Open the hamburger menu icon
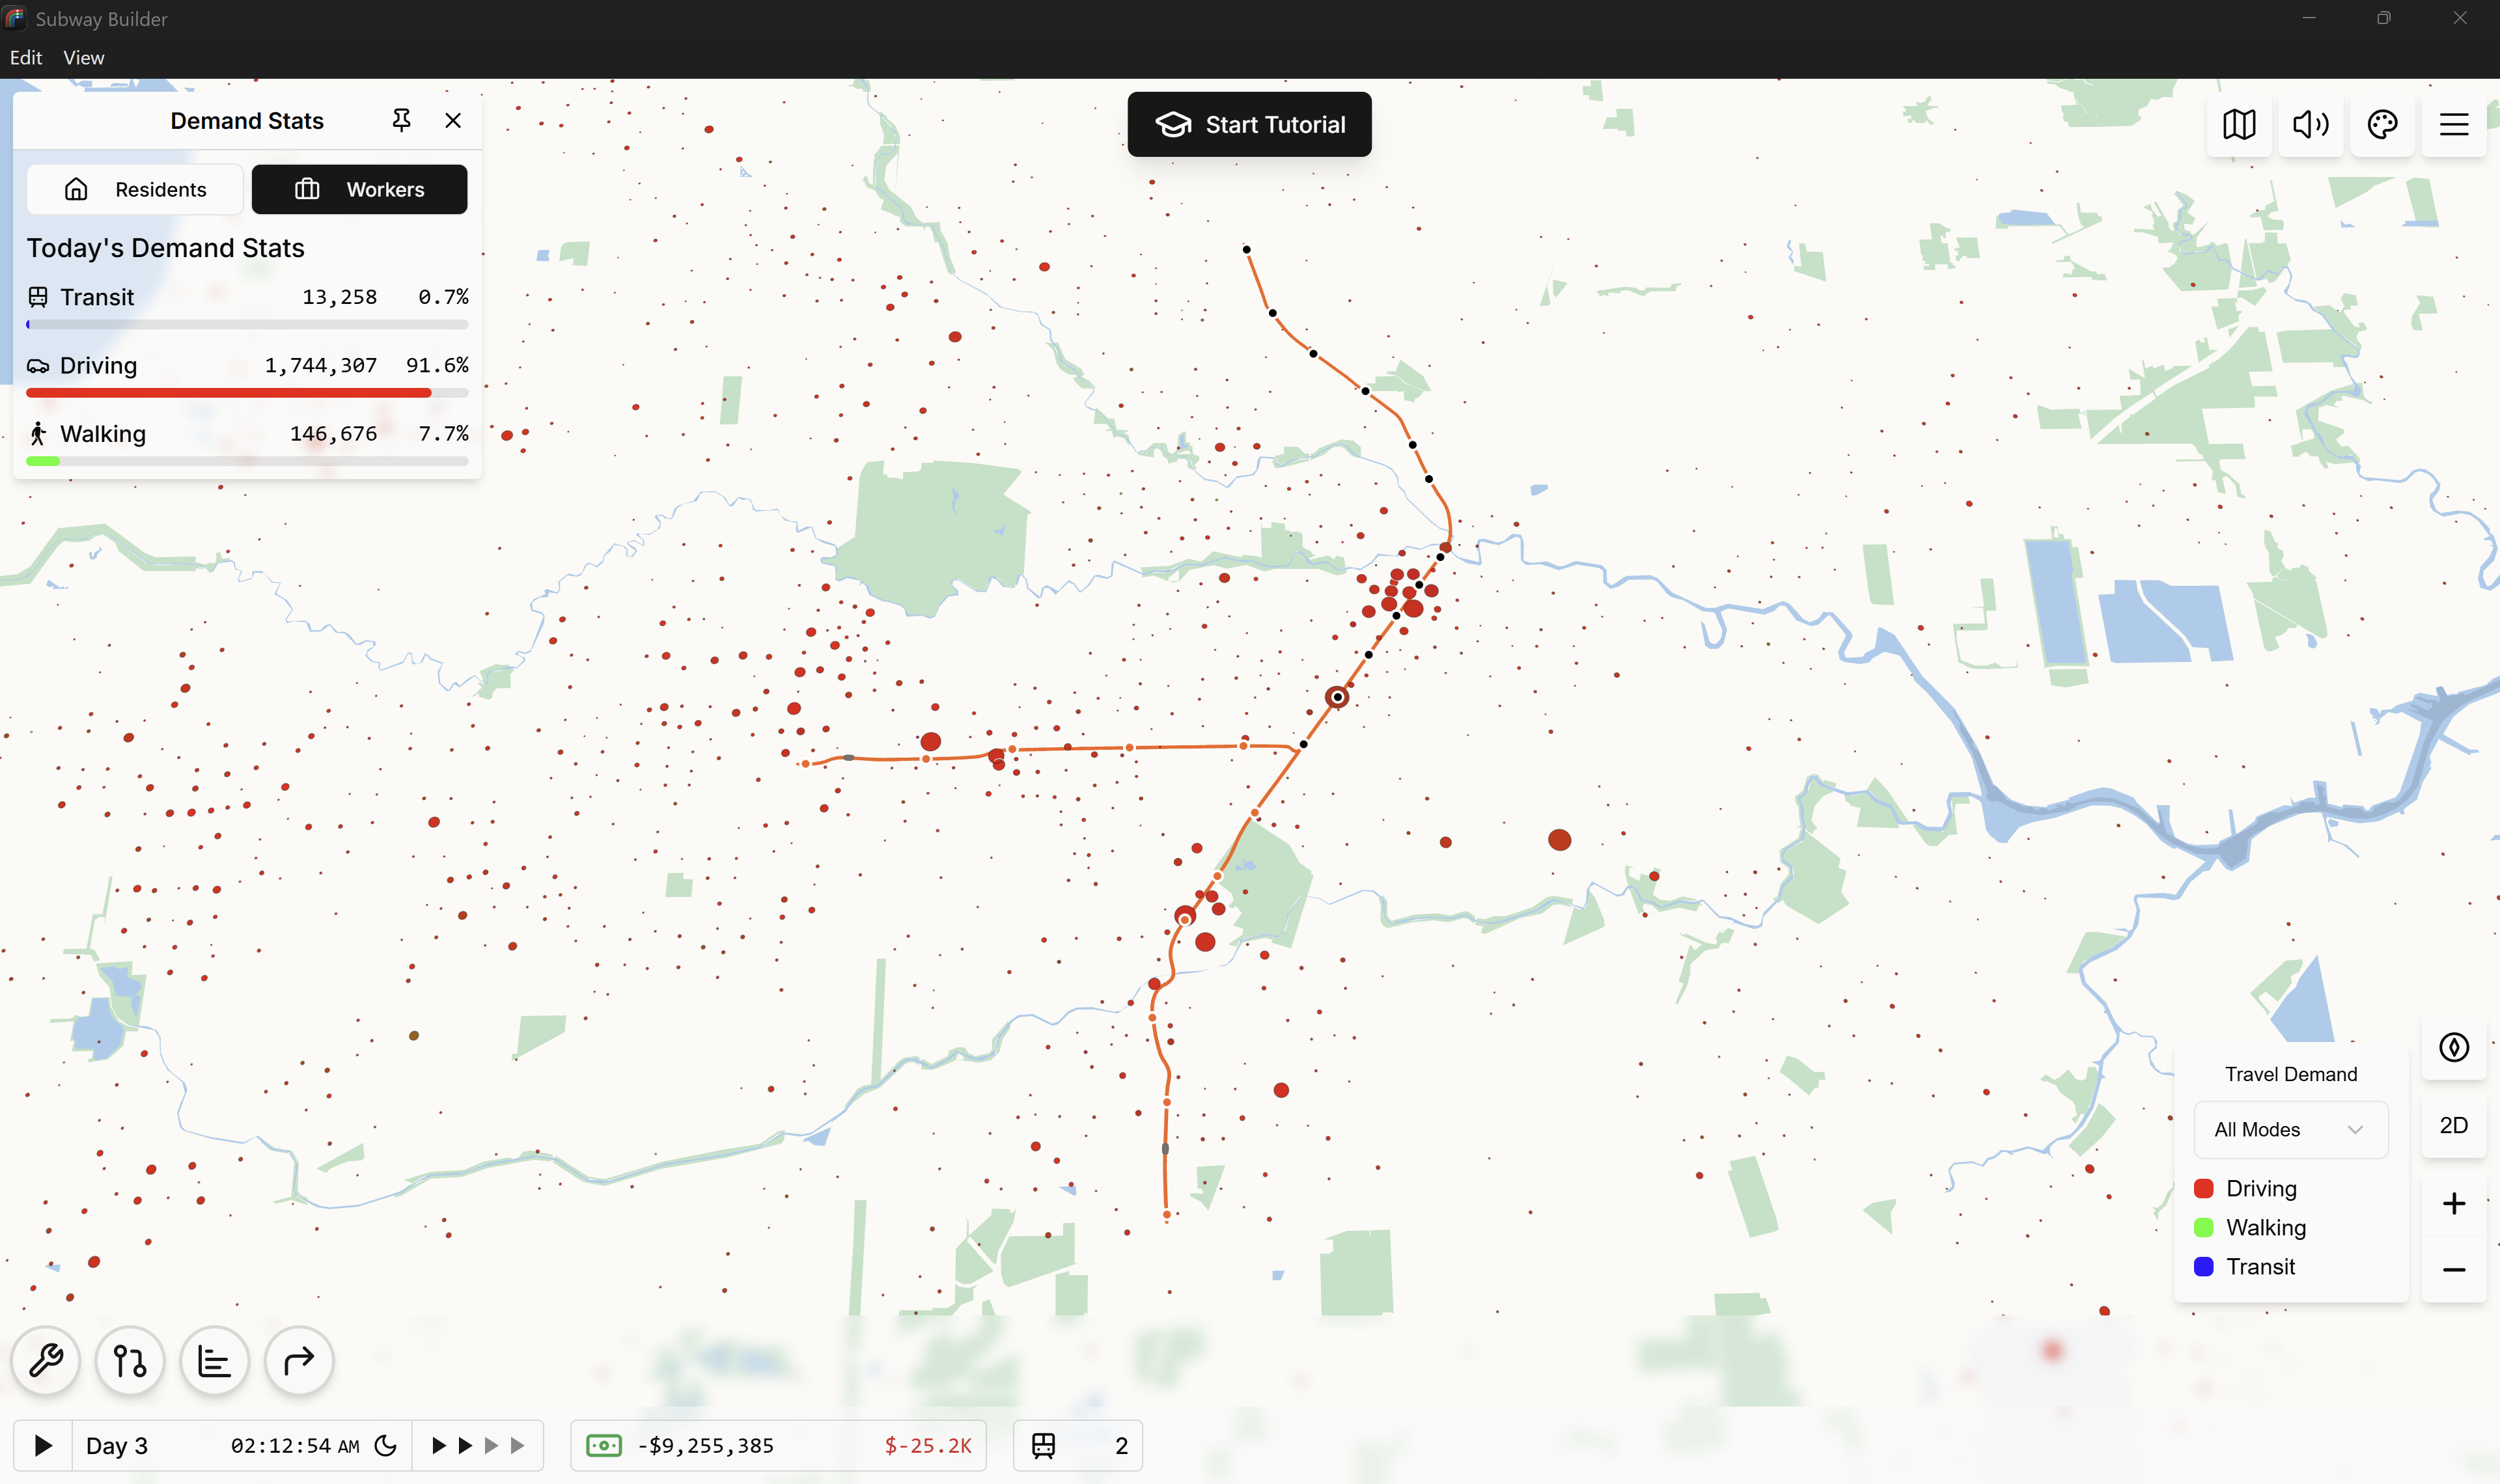The image size is (2500, 1484). [x=2454, y=125]
